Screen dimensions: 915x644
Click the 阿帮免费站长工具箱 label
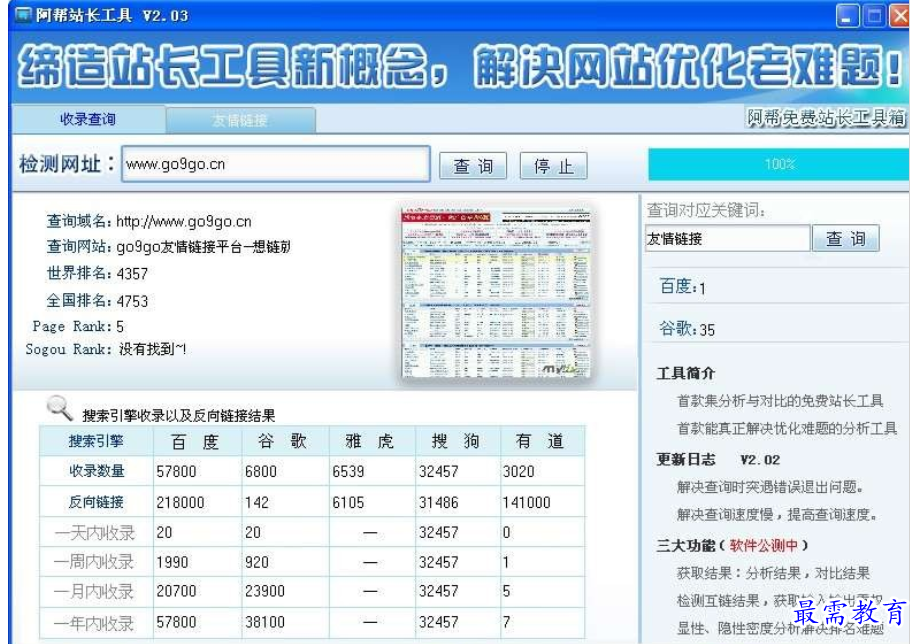826,118
